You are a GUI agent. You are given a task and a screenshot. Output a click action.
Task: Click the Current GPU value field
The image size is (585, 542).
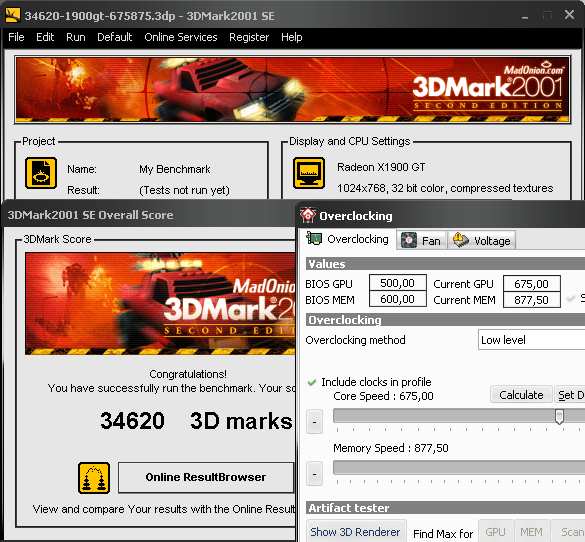(531, 284)
